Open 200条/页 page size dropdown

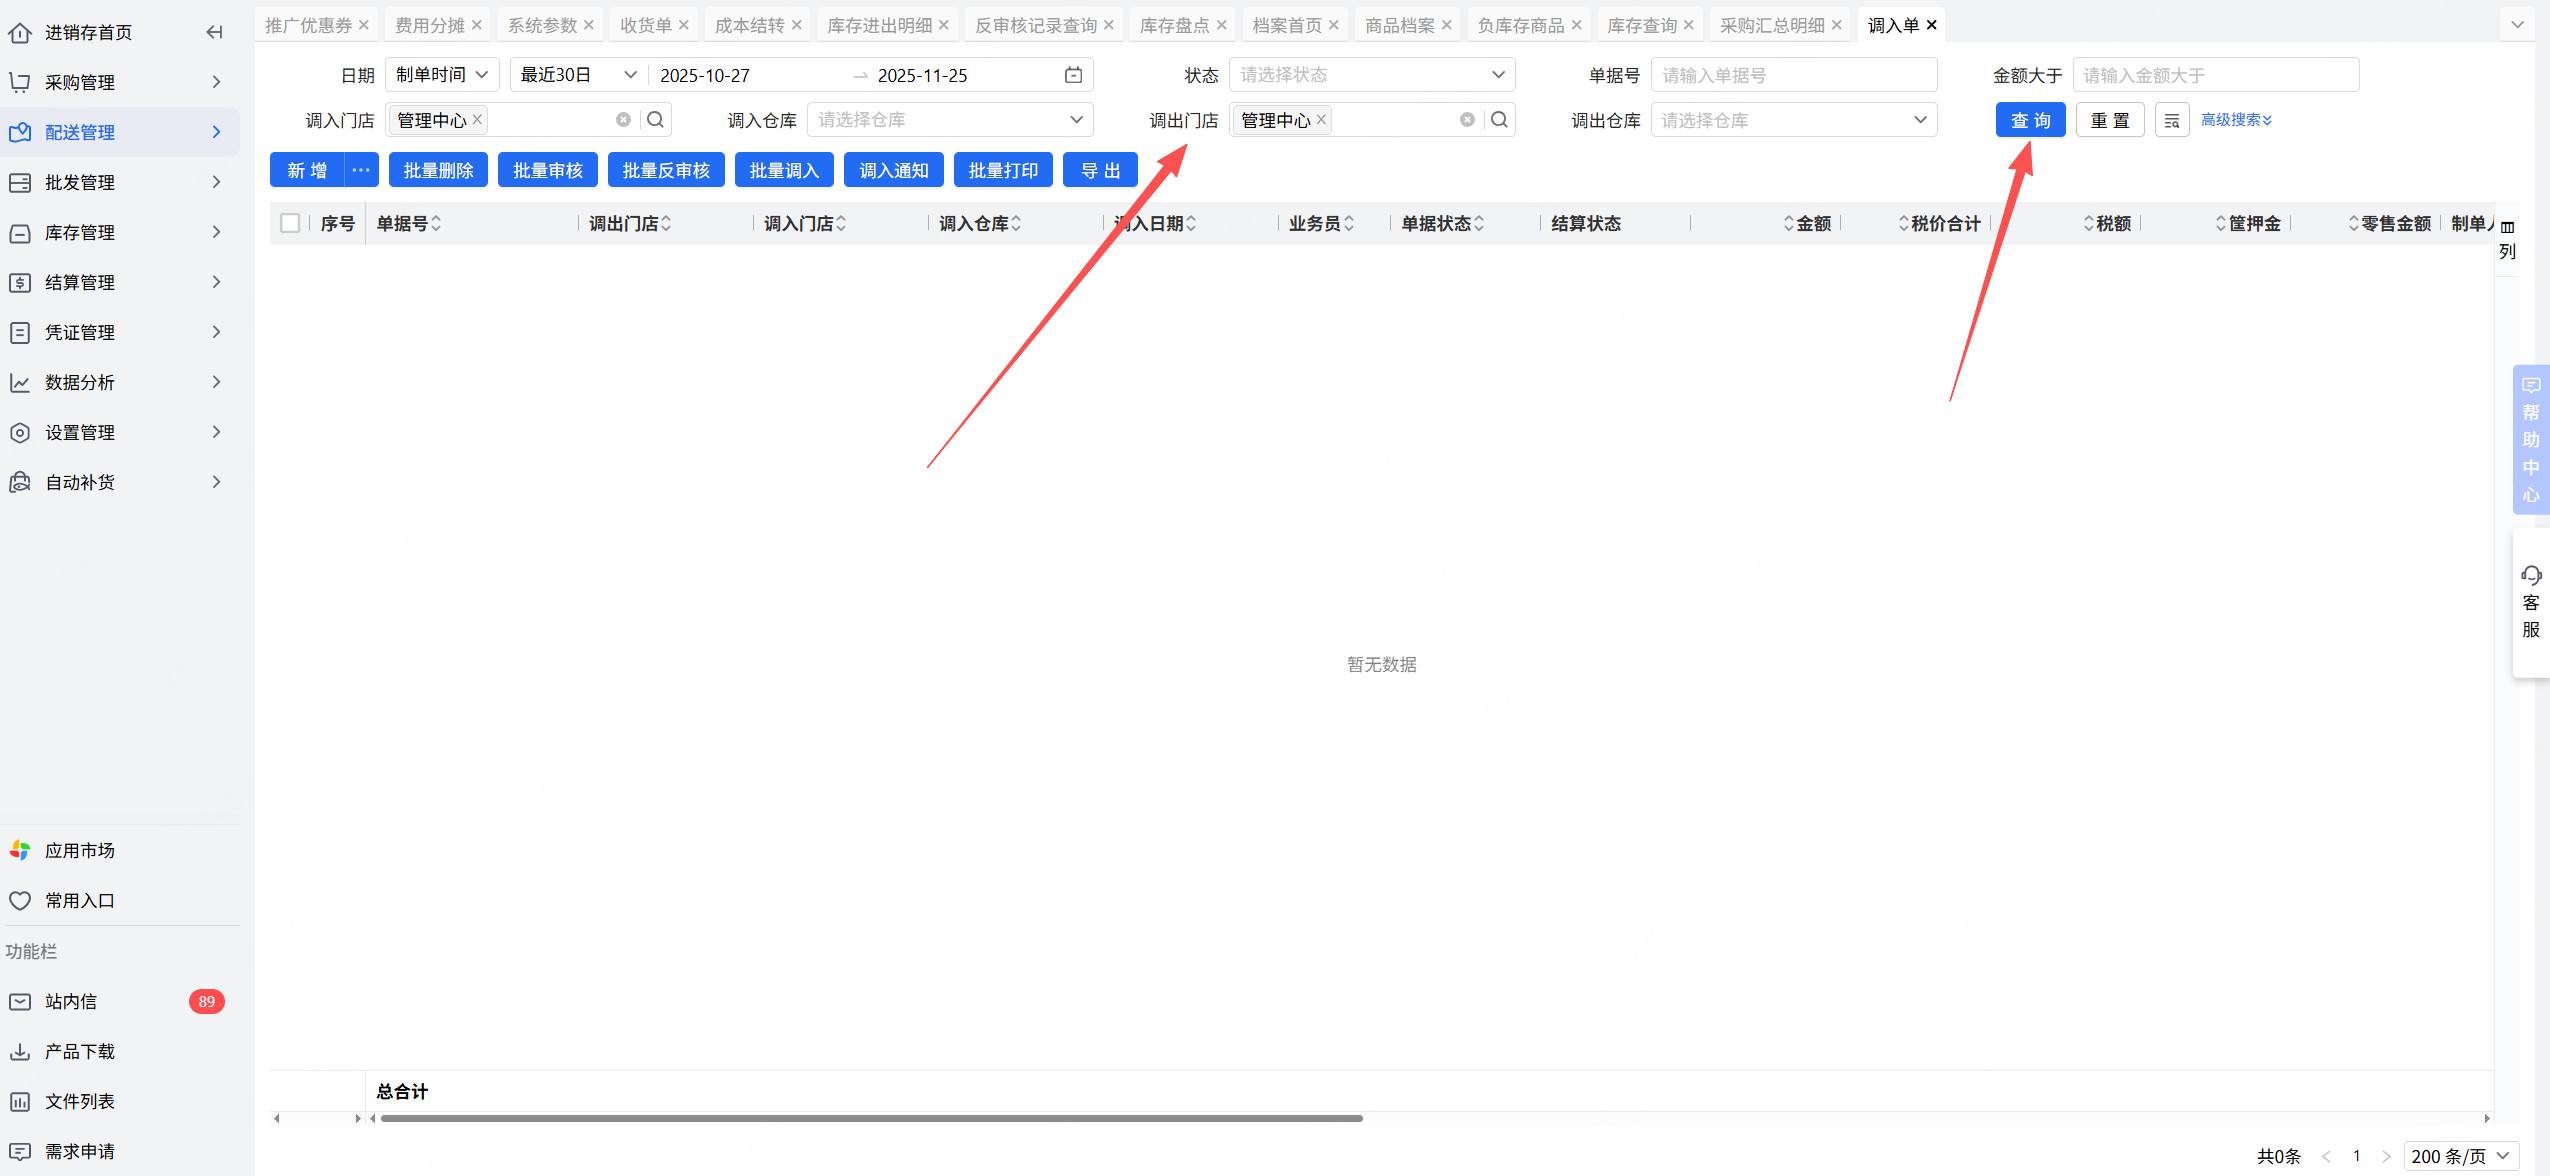coord(2459,1156)
